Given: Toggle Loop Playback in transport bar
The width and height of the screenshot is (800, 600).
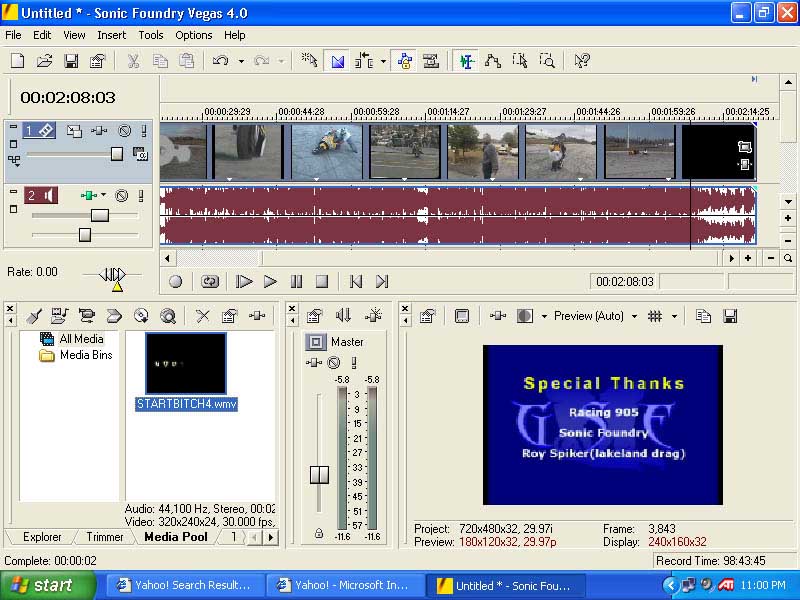Looking at the screenshot, I should point(210,282).
